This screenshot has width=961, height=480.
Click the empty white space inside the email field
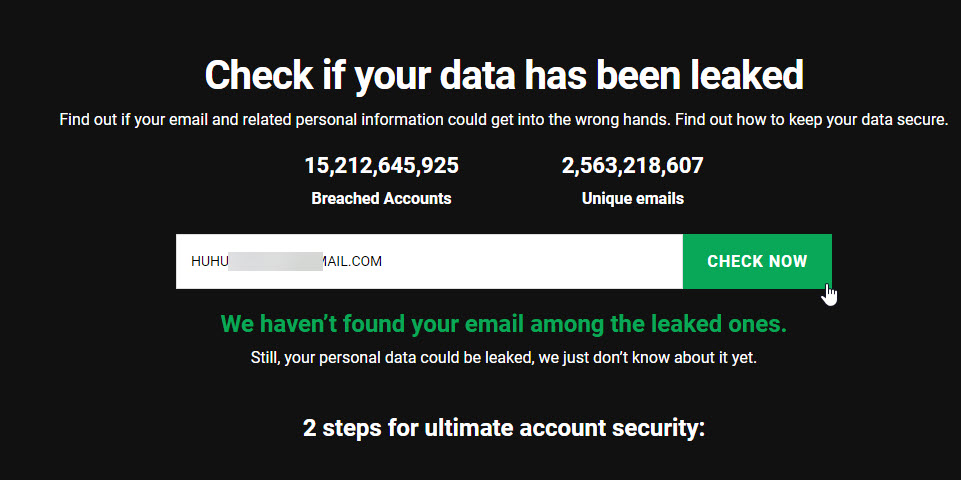click(x=540, y=262)
